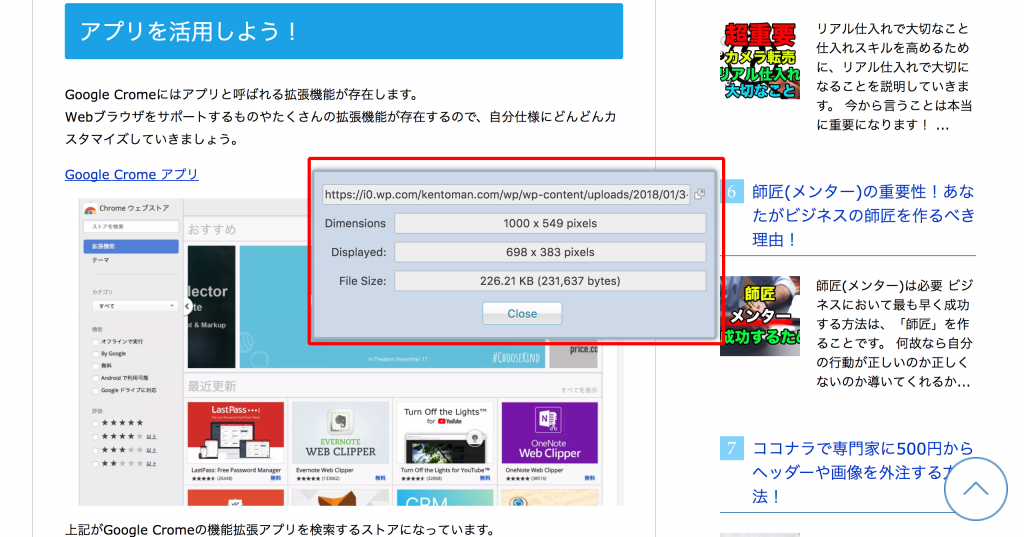This screenshot has width=1024, height=537.
Task: Open the ココナラで専門家に500円から article link
Action: pos(863,472)
